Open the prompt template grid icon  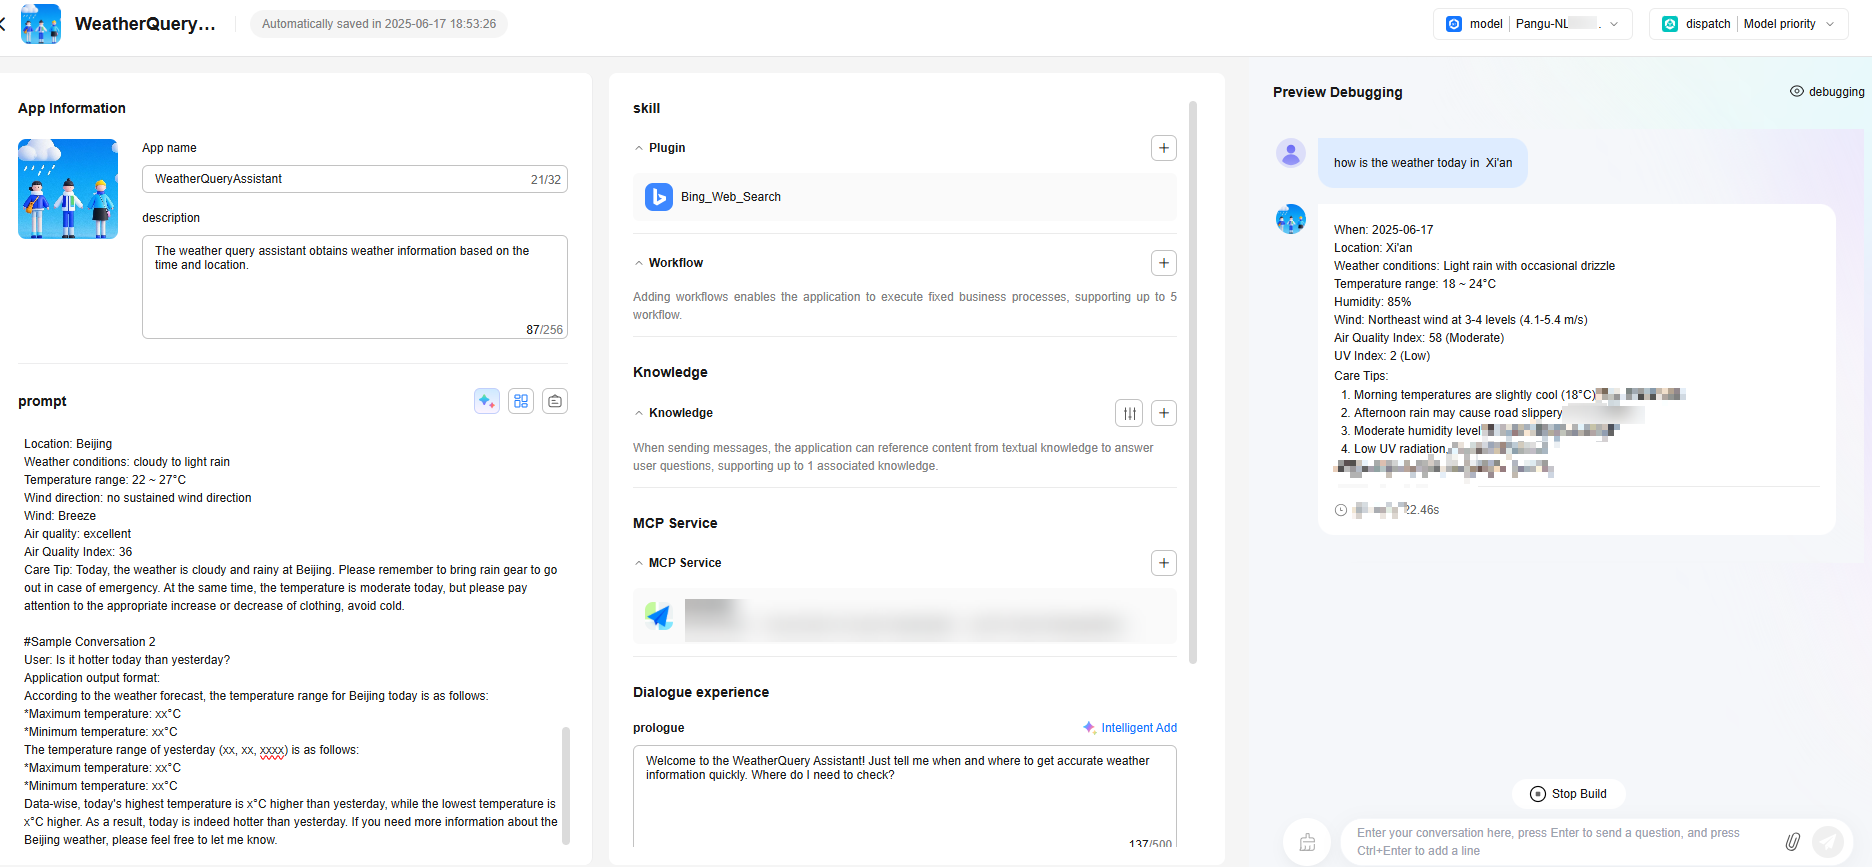tap(521, 401)
